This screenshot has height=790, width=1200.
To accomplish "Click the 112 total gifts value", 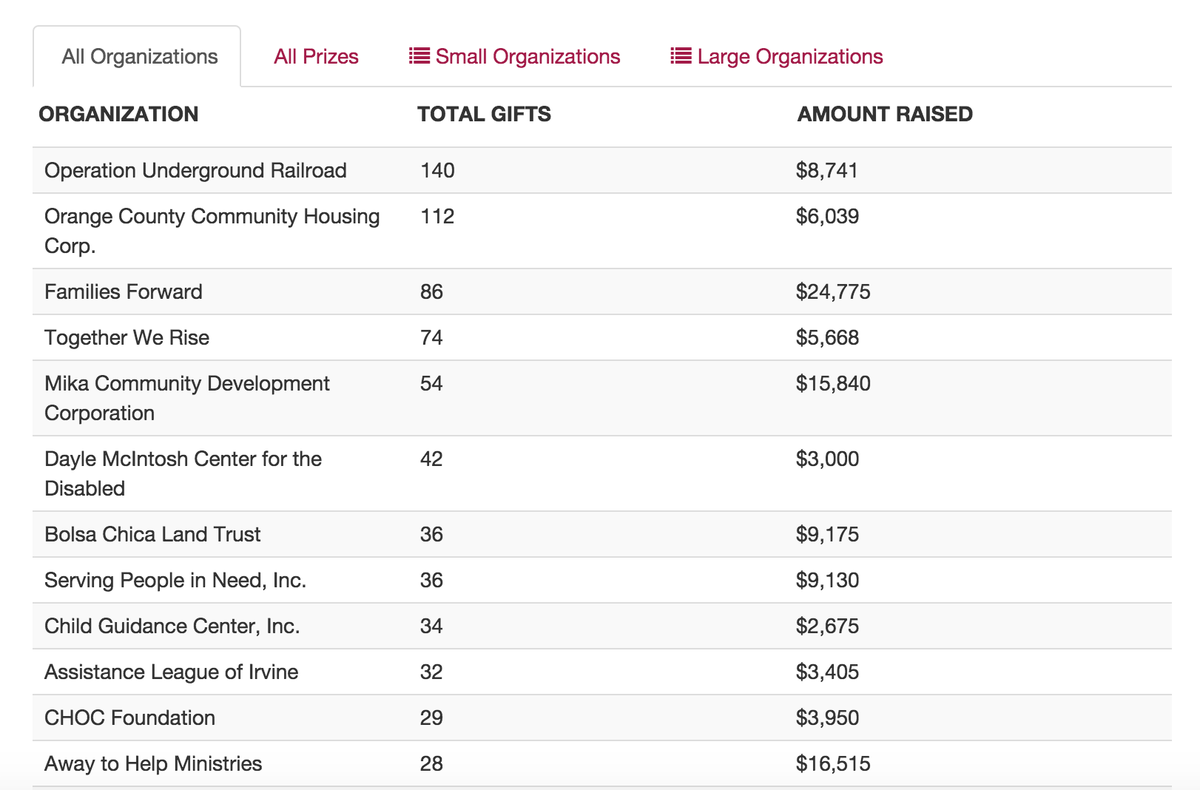I will pyautogui.click(x=437, y=216).
